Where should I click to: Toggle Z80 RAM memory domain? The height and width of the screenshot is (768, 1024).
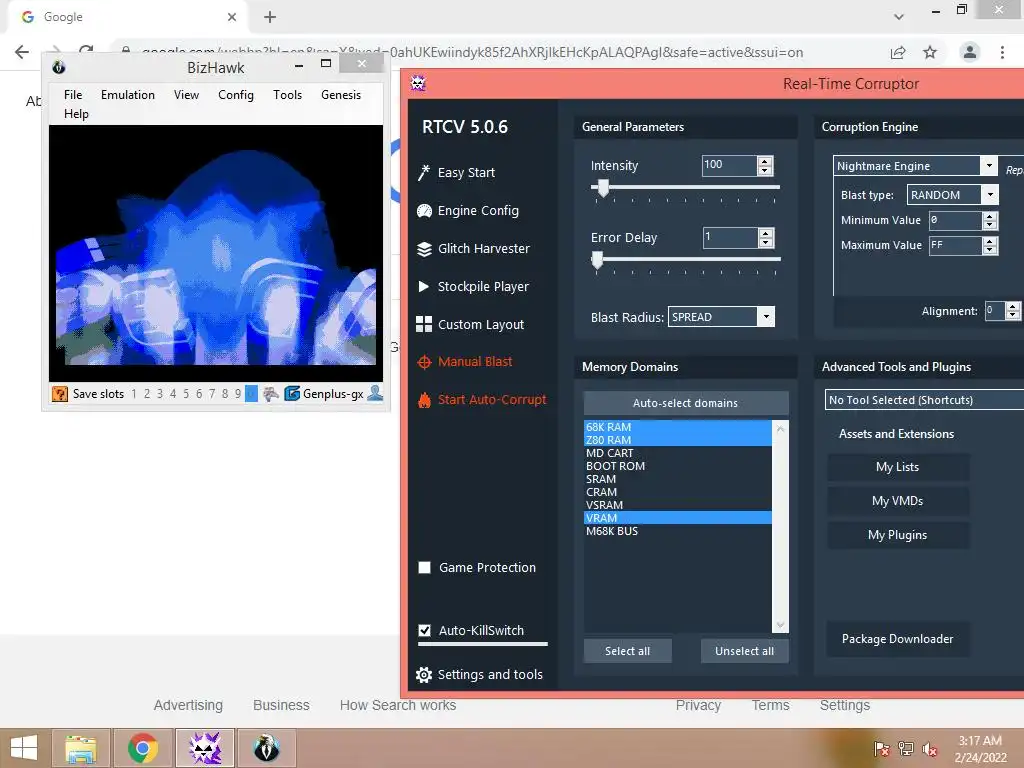(677, 440)
